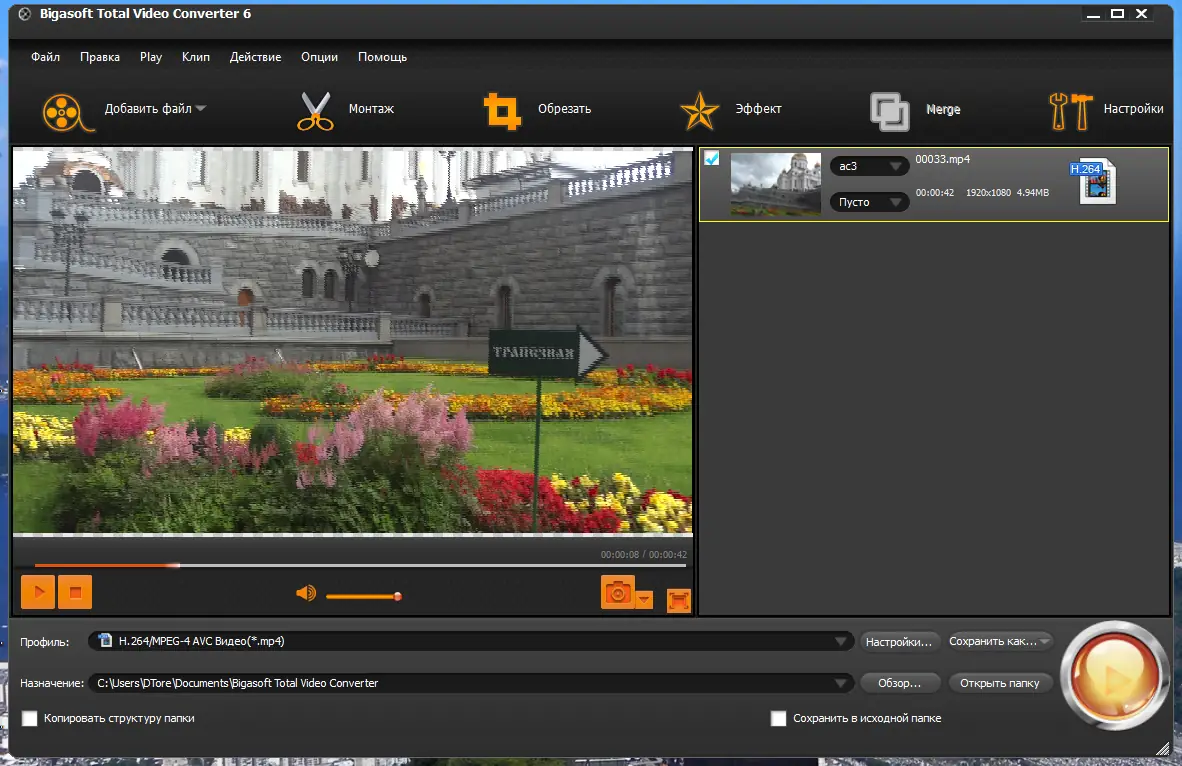This screenshot has height=766, width=1182.
Task: Expand the Пусто subtitle dropdown
Action: (869, 202)
